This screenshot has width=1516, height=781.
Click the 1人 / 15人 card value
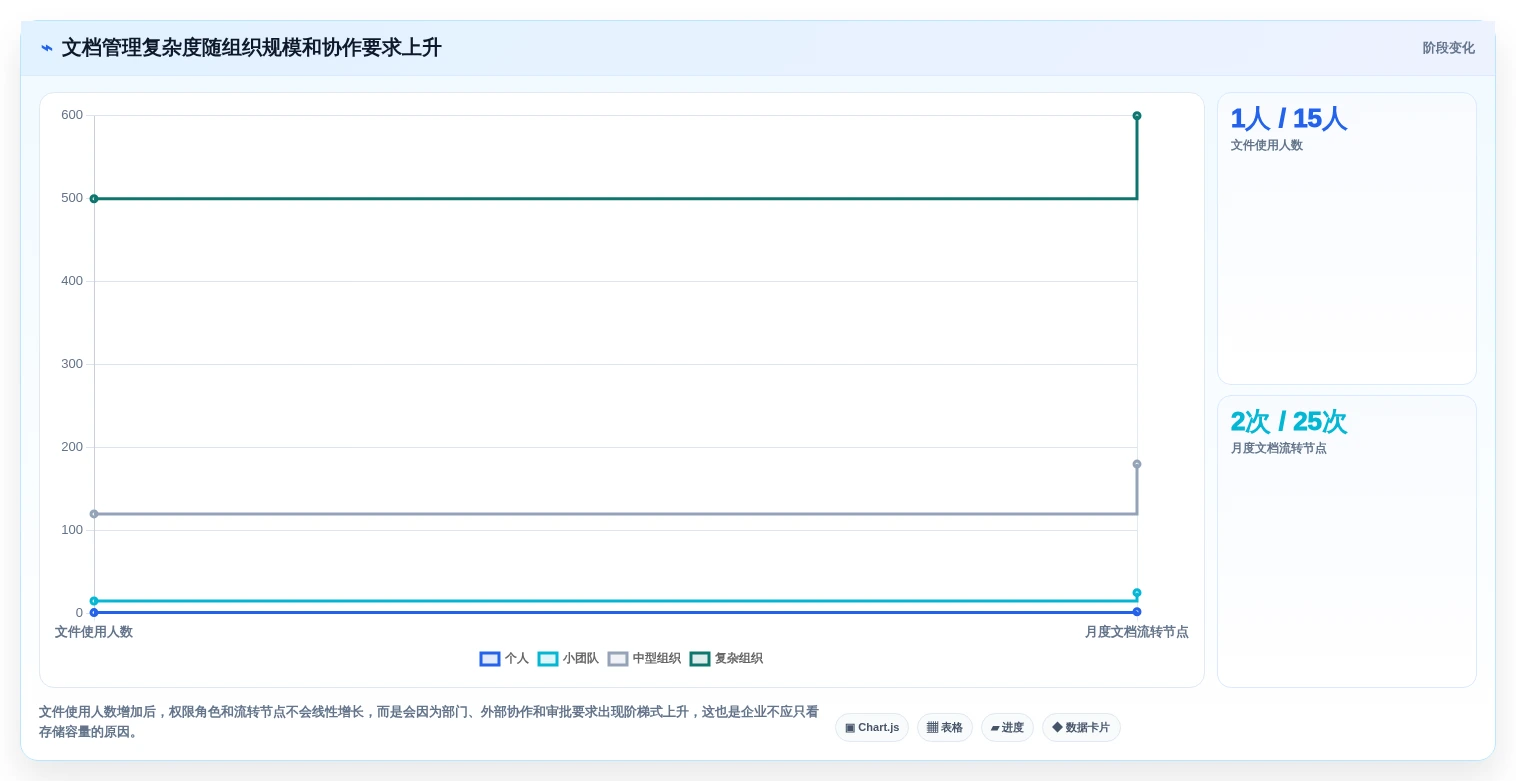1288,119
